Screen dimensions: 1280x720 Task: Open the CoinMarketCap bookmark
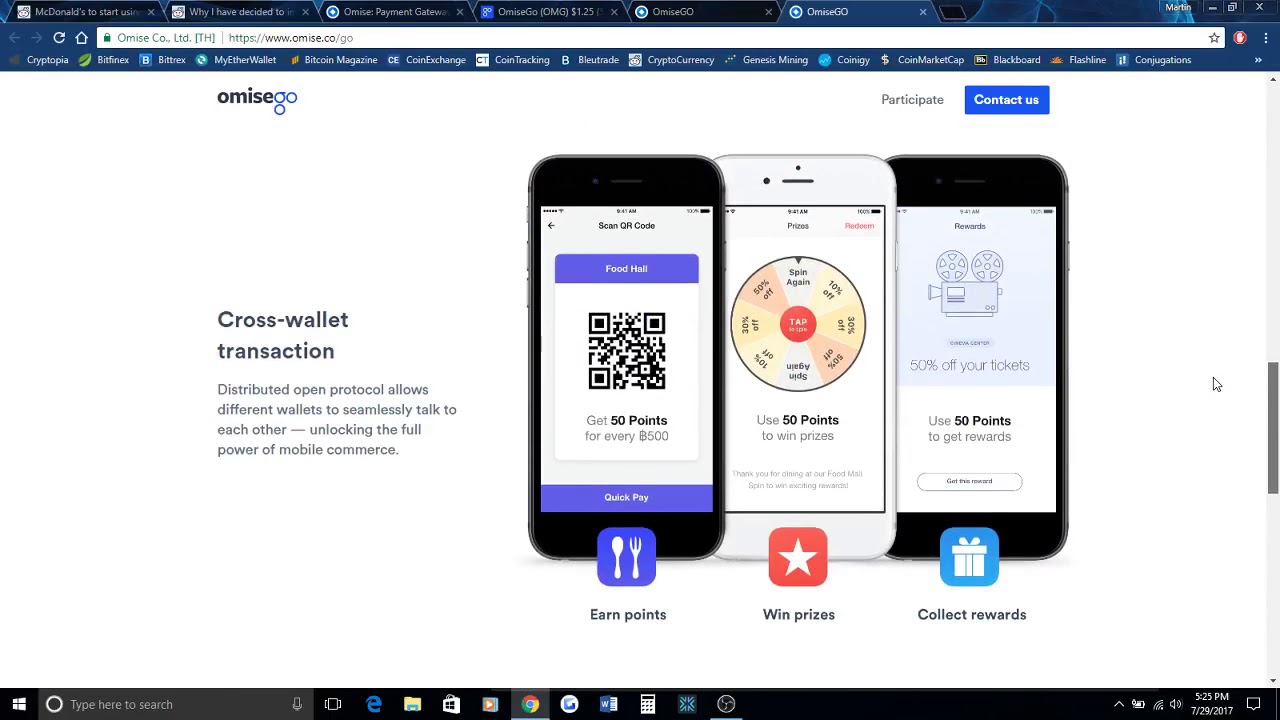pyautogui.click(x=921, y=60)
